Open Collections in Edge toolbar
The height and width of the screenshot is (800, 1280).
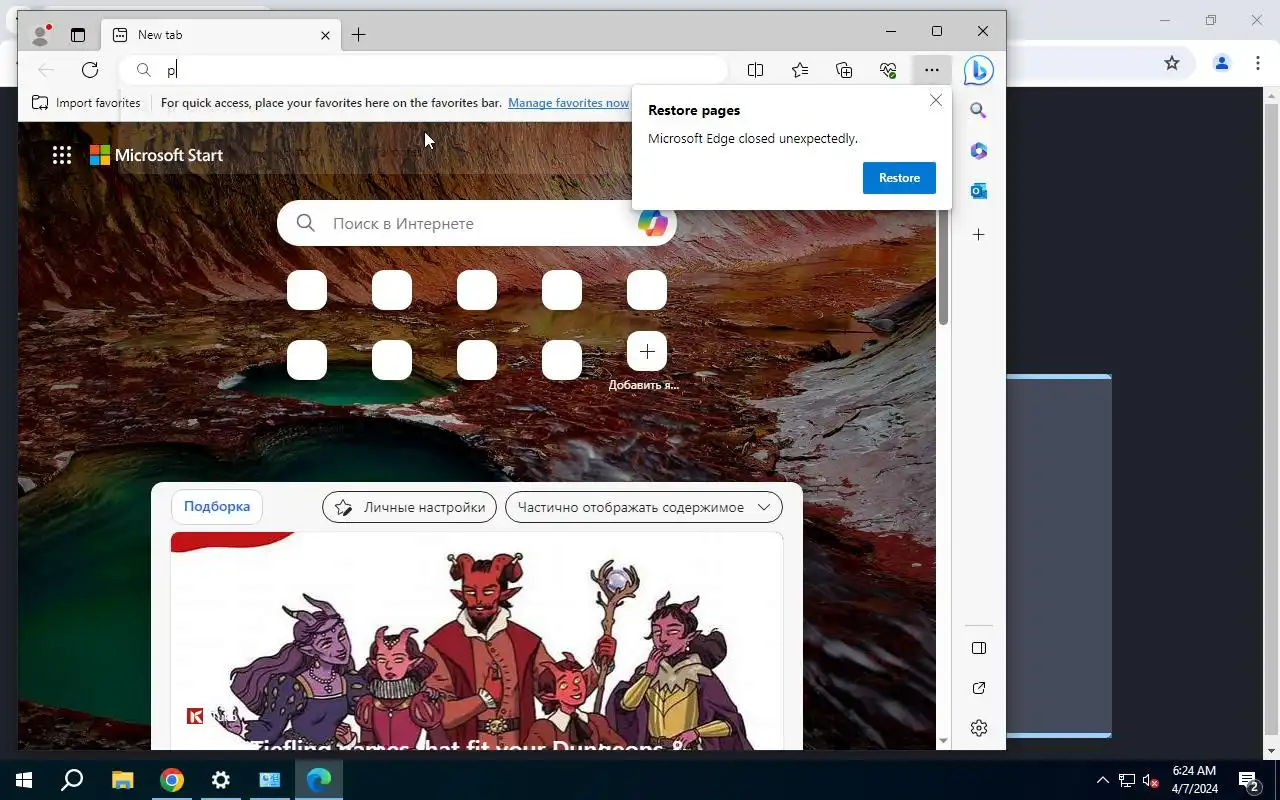coord(844,69)
